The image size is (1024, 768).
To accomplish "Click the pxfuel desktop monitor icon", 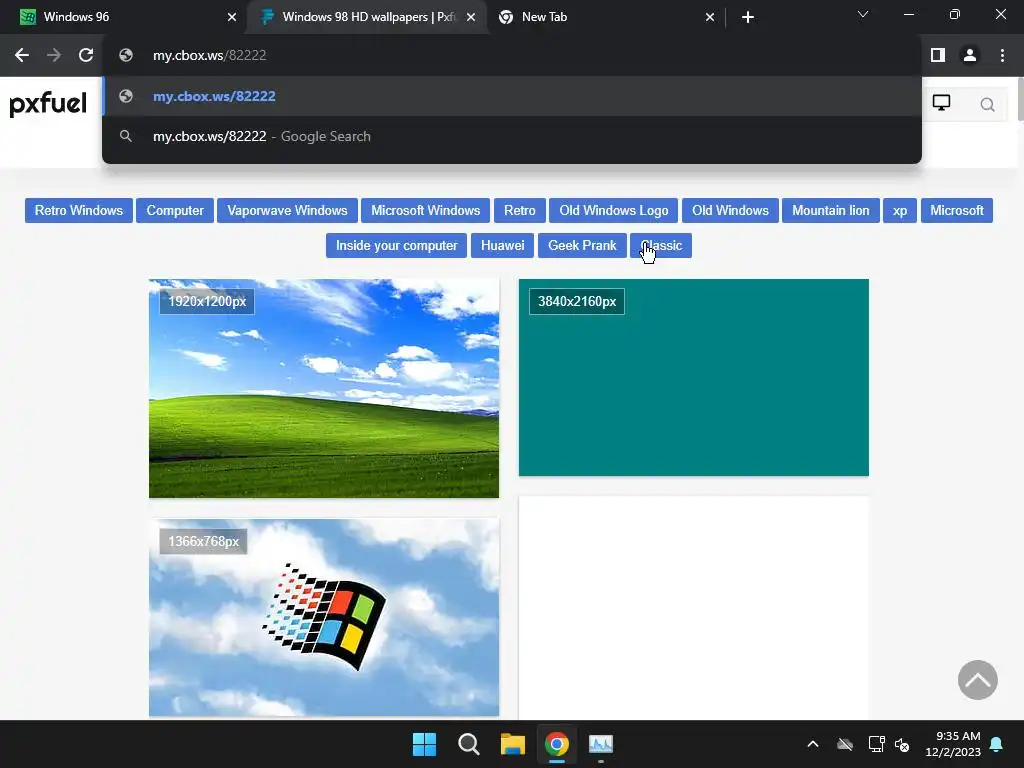I will tap(941, 103).
